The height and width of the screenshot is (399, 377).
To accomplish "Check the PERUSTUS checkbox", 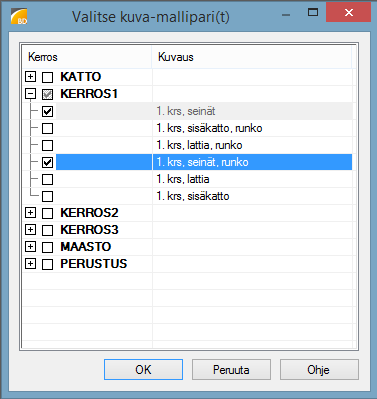I will coord(47,264).
